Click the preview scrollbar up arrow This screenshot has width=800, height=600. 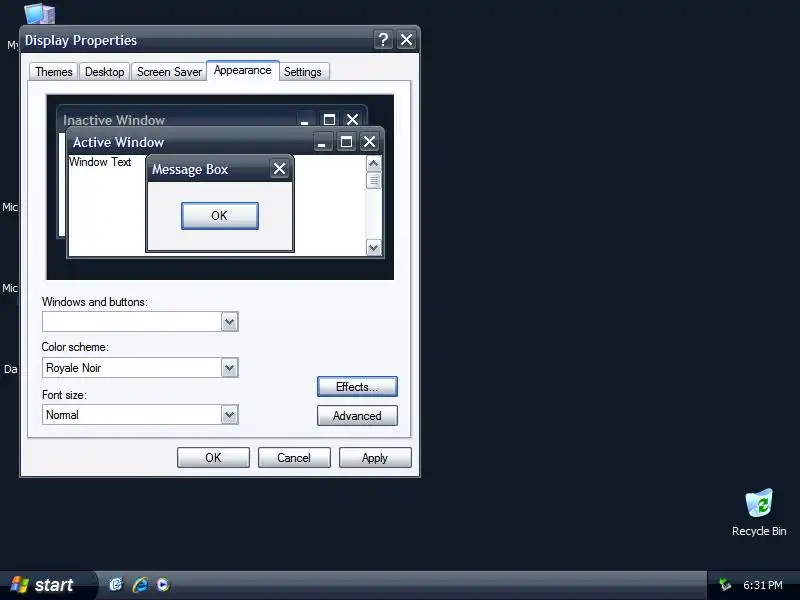[x=373, y=164]
